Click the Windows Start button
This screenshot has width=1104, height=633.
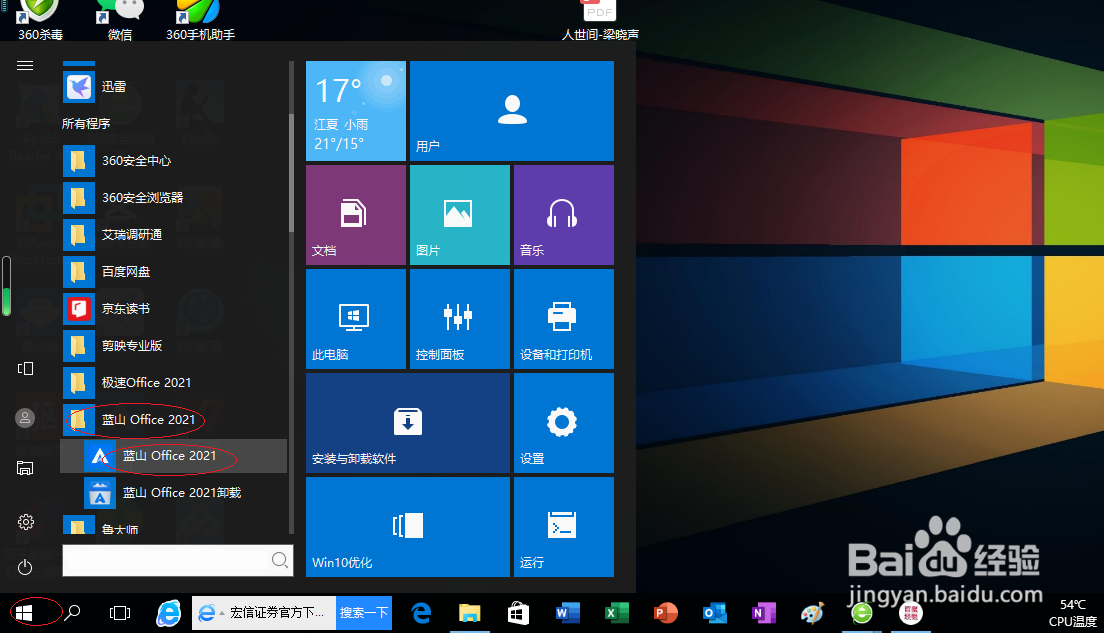[24, 613]
